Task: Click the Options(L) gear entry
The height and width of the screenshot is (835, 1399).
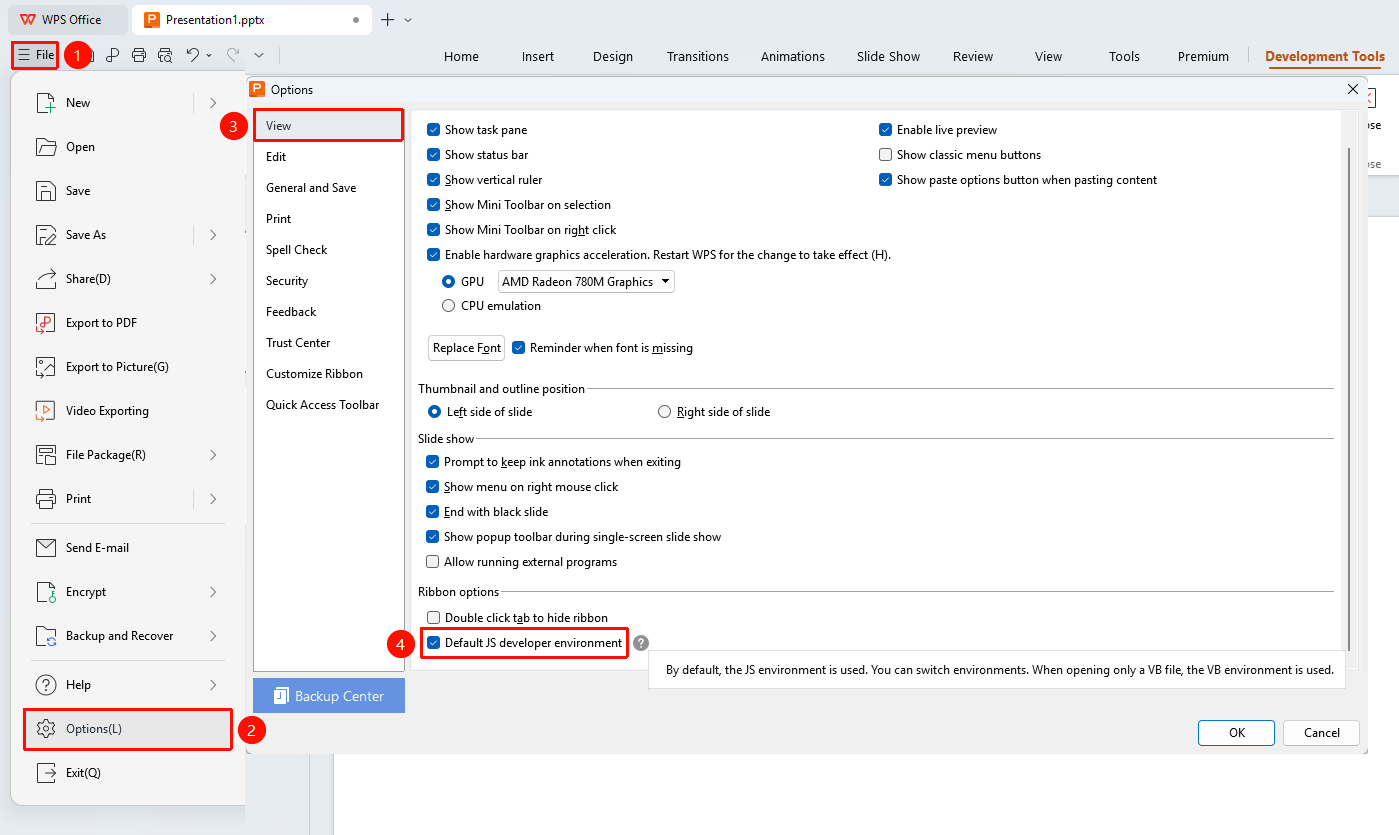Action: 127,729
